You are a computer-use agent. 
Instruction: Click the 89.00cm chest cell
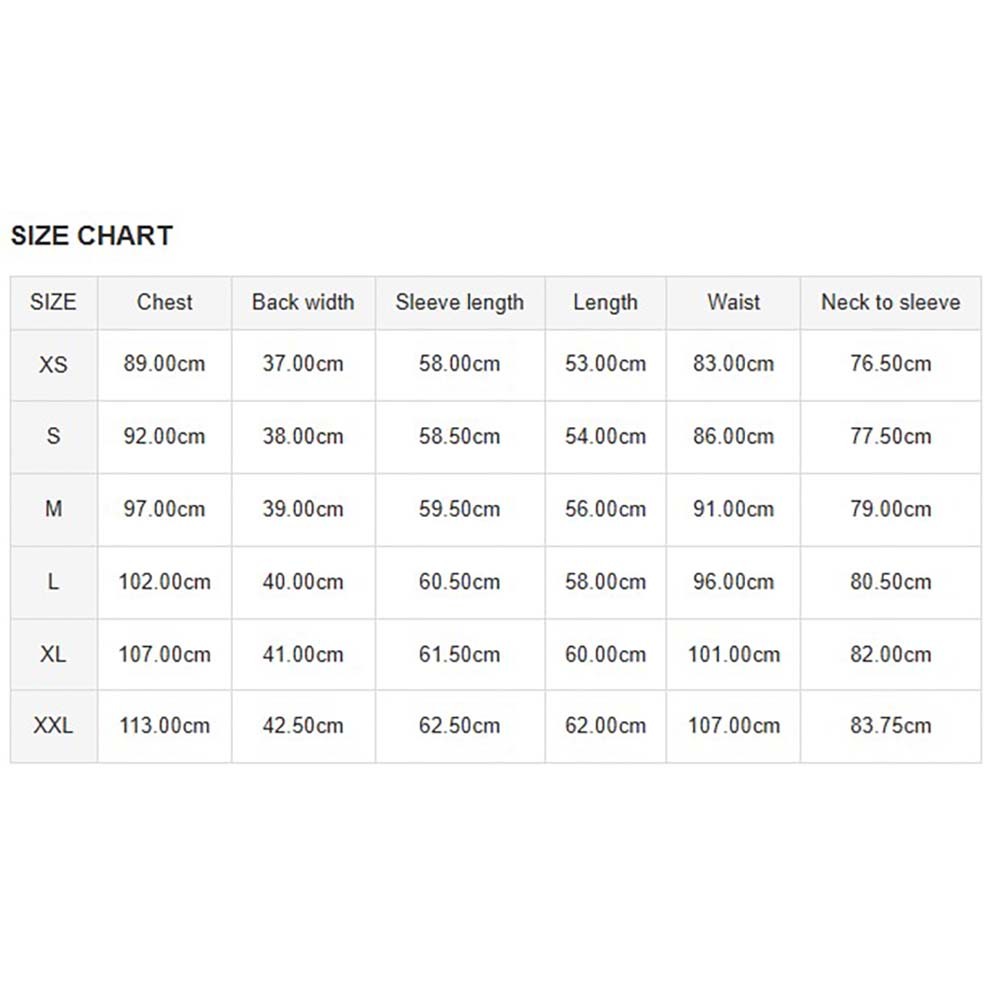point(164,364)
